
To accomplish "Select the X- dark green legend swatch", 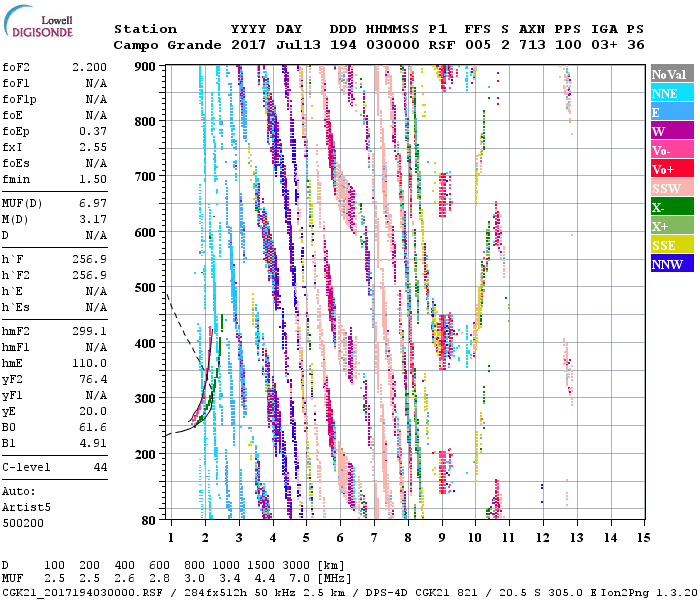I will click(672, 207).
